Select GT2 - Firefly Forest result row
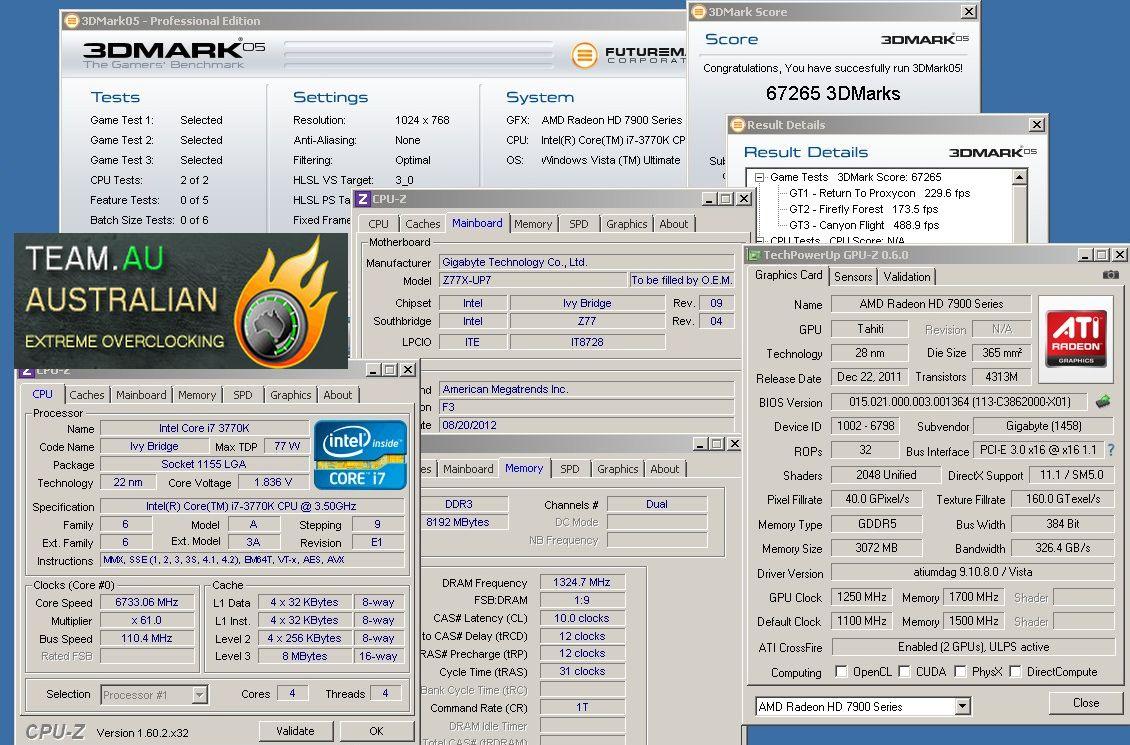The width and height of the screenshot is (1130, 745). [863, 209]
